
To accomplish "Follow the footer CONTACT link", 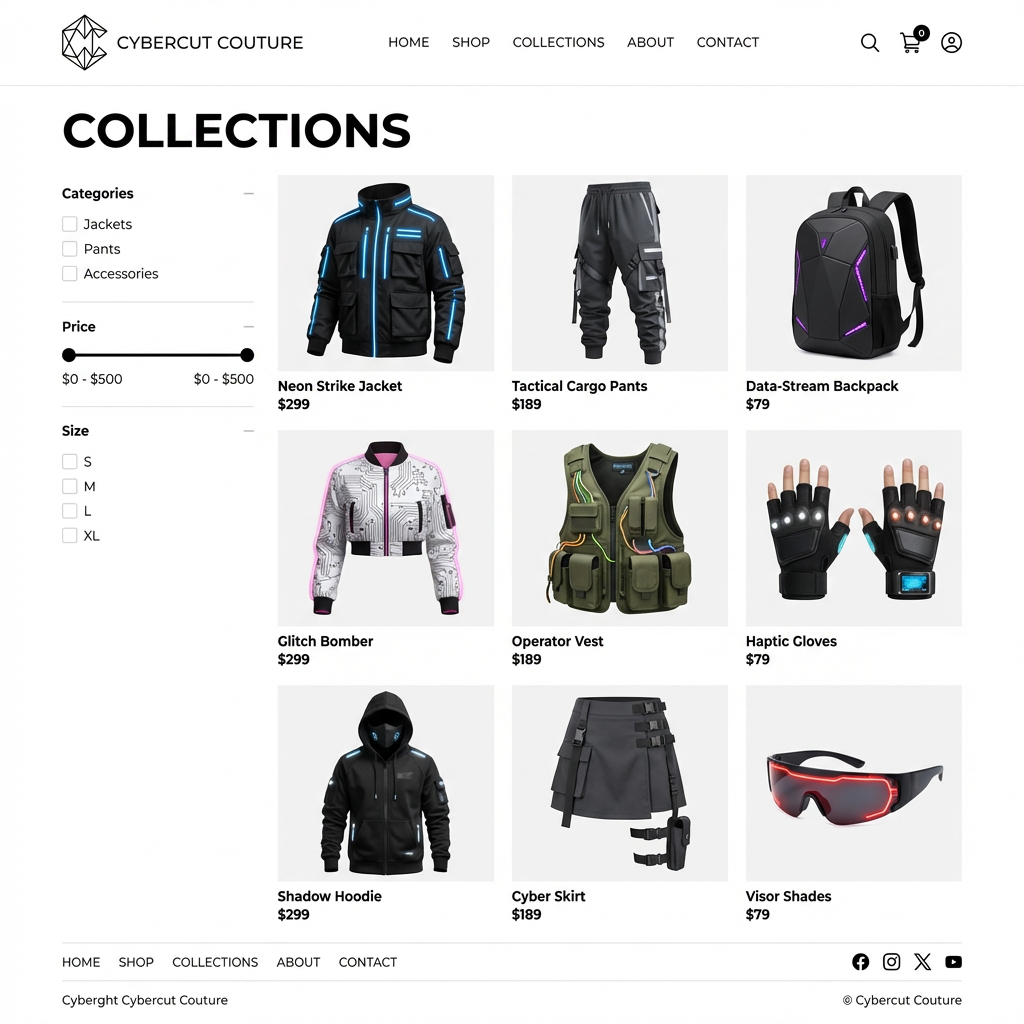I will [x=368, y=962].
